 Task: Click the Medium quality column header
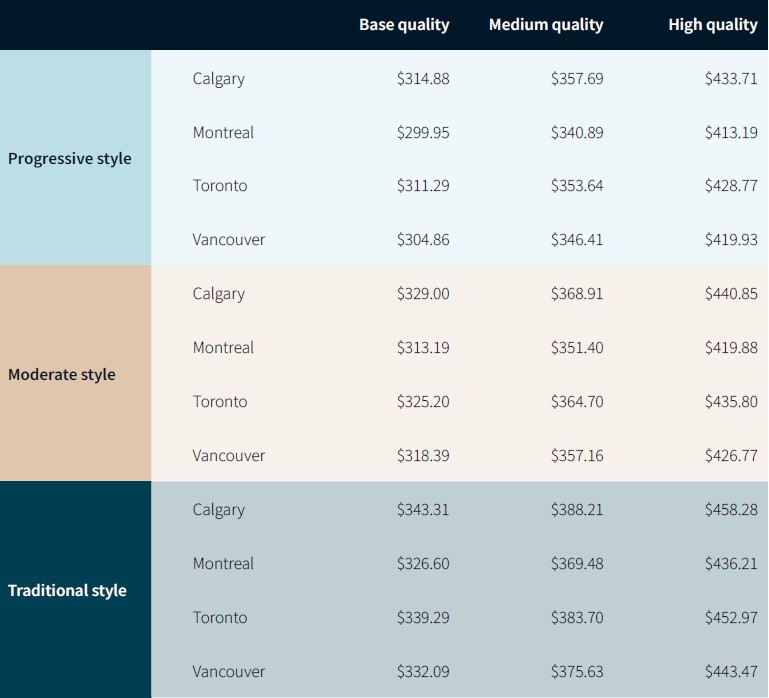pos(546,25)
